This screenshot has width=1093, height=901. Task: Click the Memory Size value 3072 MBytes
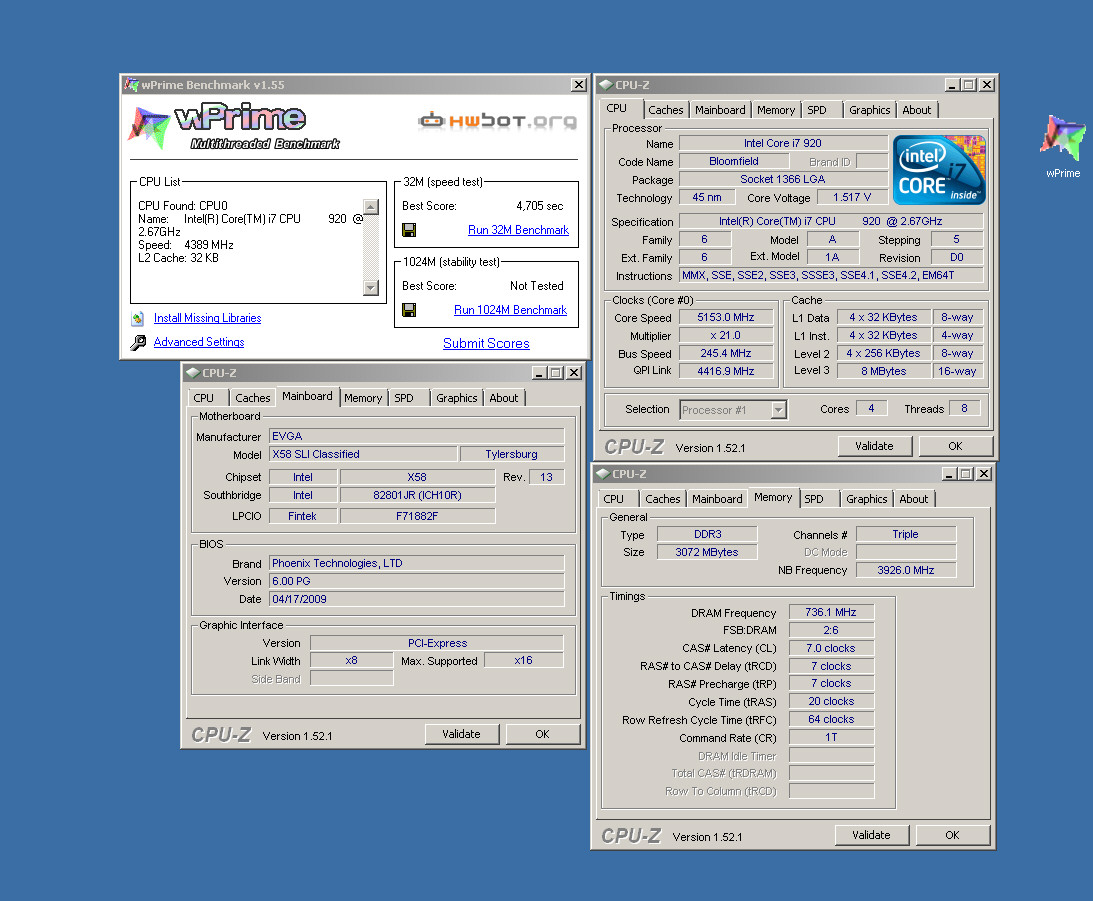pos(706,552)
